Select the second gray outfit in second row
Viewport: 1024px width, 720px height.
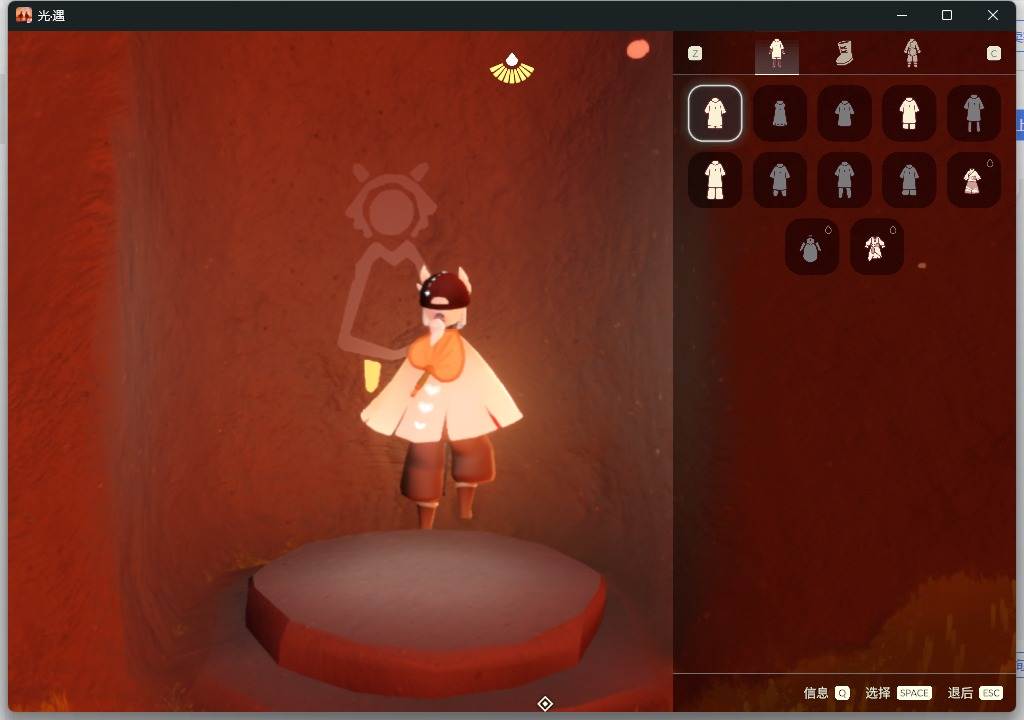[x=844, y=180]
